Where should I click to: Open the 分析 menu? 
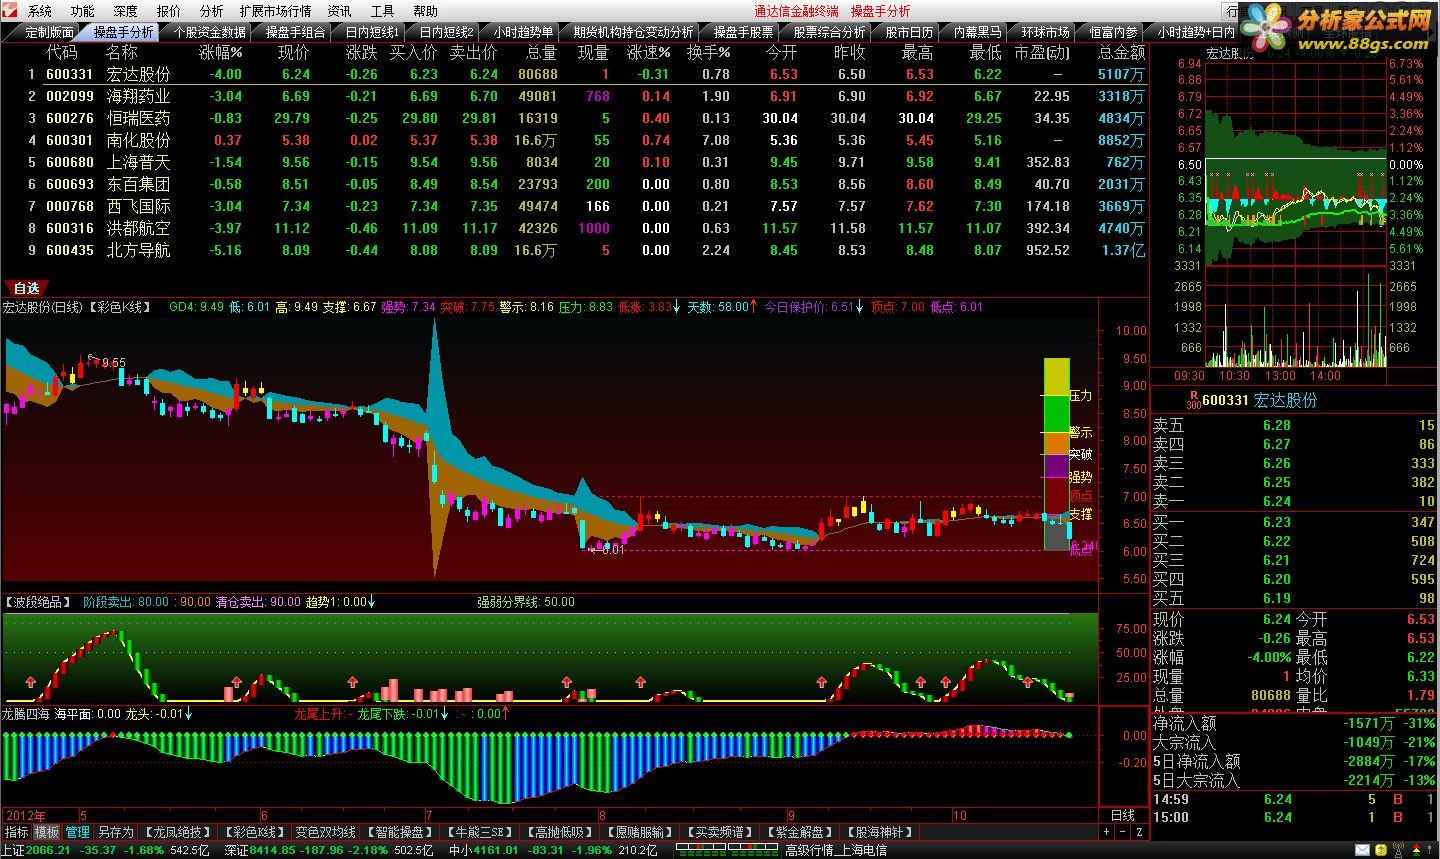pyautogui.click(x=211, y=11)
